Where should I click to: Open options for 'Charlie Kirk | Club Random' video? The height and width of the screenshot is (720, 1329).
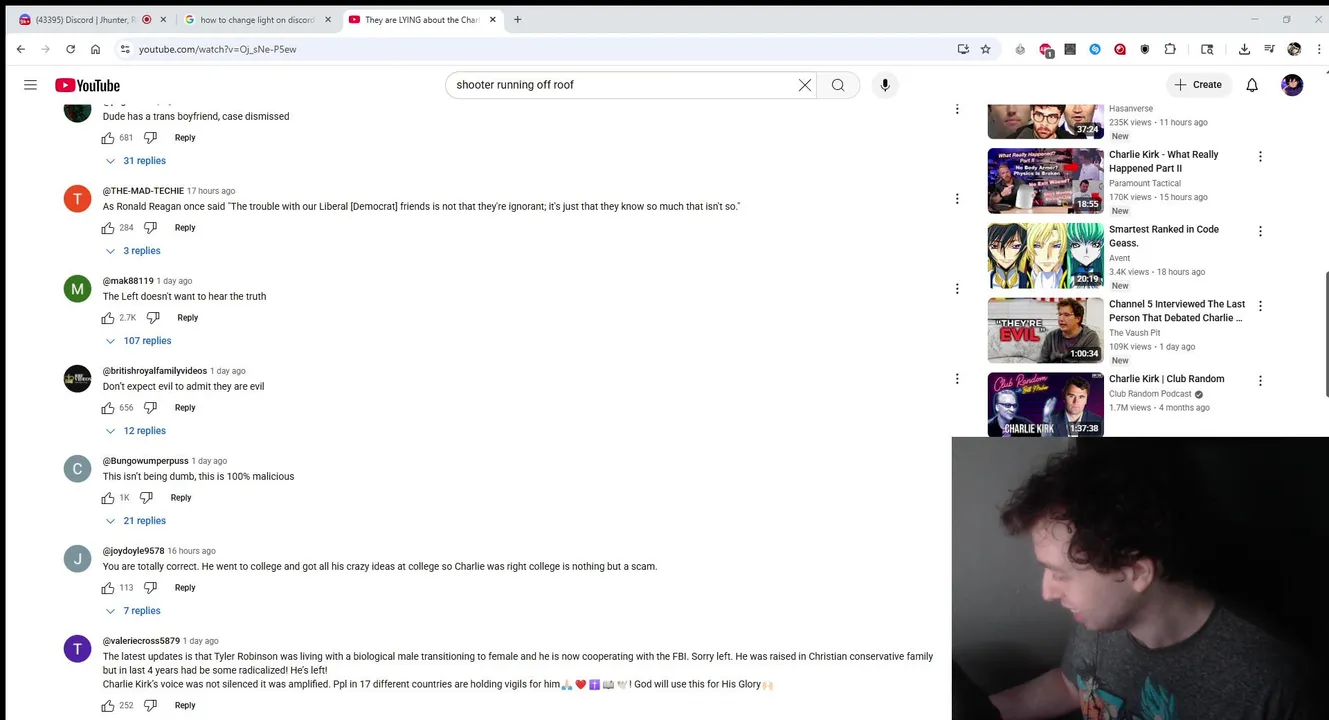tap(1260, 381)
